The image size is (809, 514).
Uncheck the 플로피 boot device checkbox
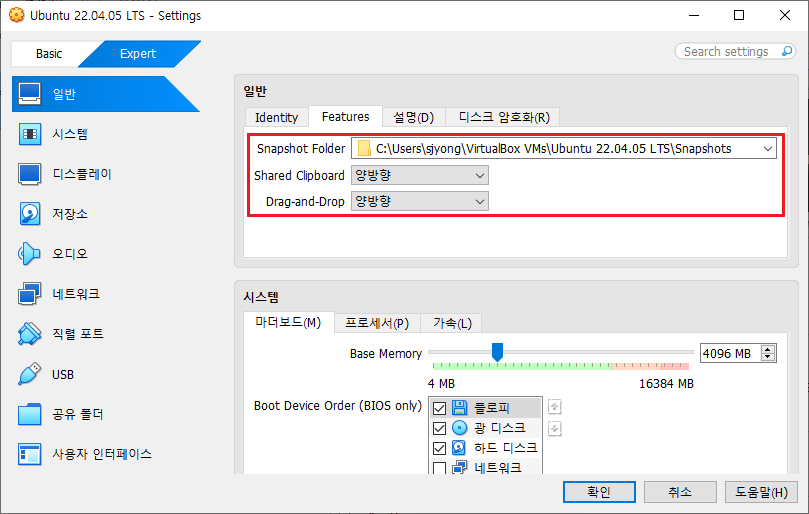click(x=440, y=408)
